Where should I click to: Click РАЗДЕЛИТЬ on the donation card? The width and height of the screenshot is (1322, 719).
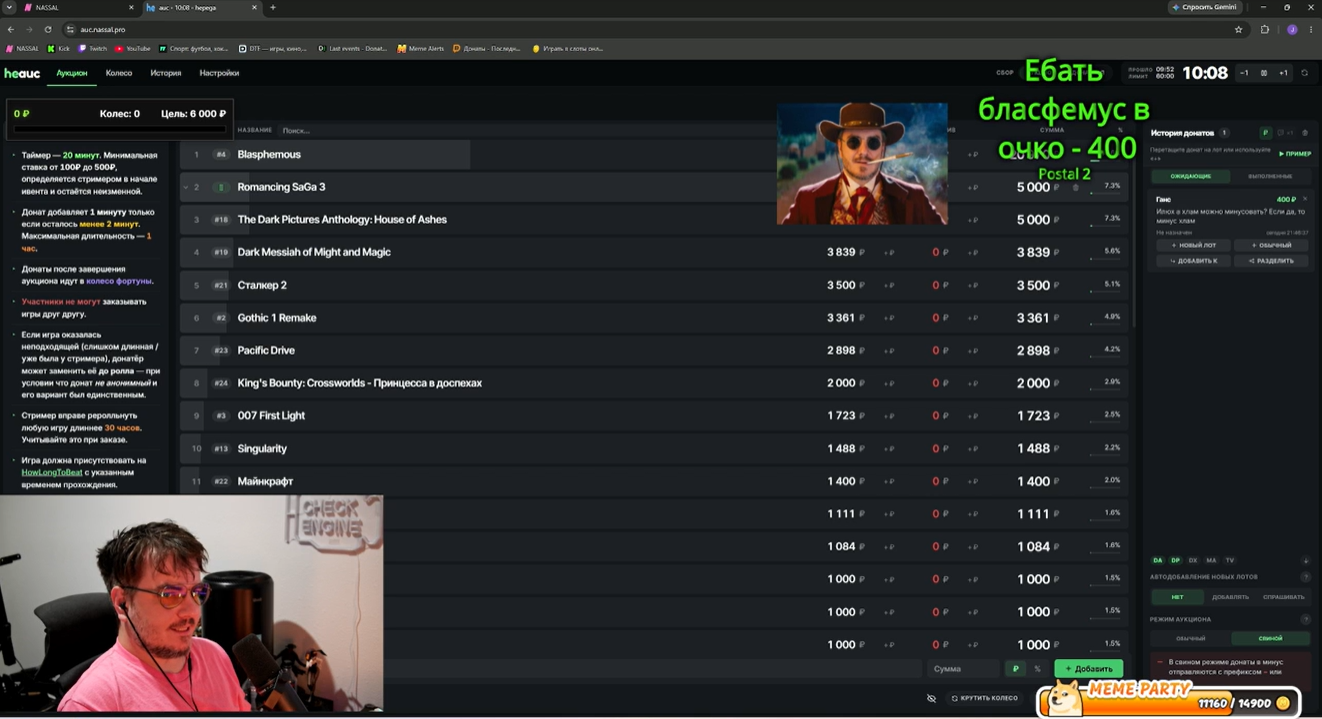point(1271,261)
